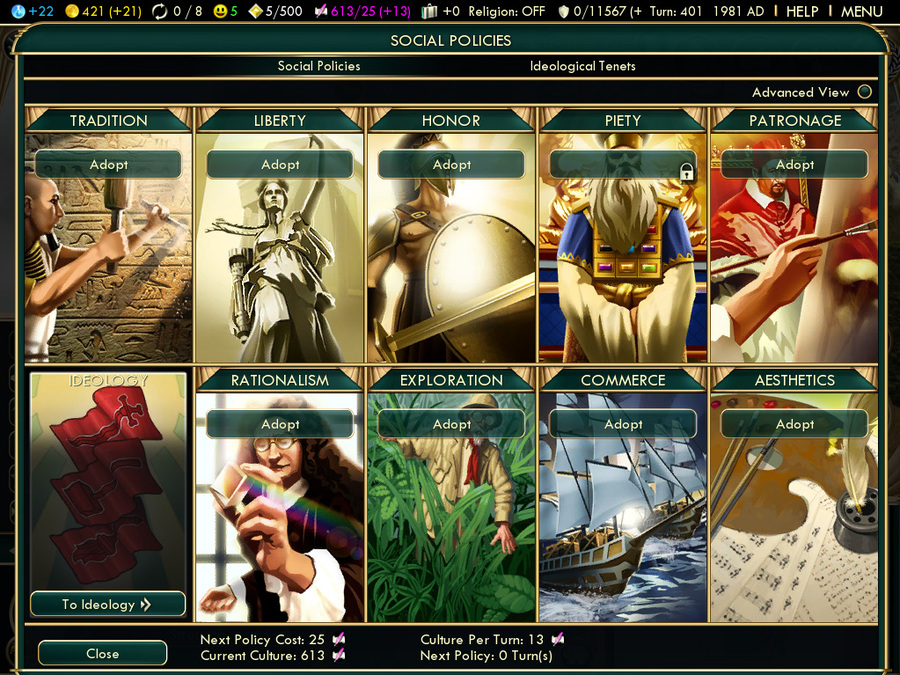This screenshot has width=900, height=675.
Task: Click the gold coin icon in top bar
Action: coord(72,11)
